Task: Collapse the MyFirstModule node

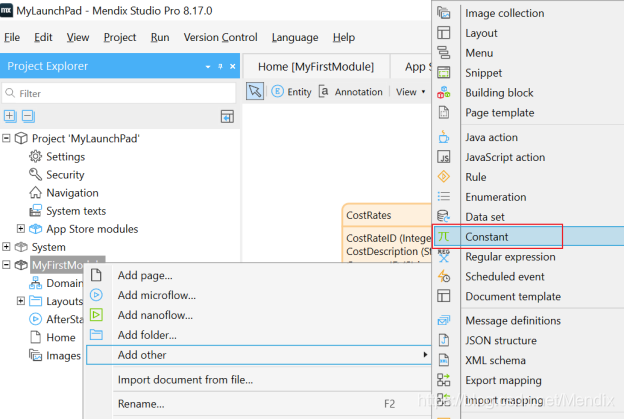Action: pyautogui.click(x=6, y=265)
